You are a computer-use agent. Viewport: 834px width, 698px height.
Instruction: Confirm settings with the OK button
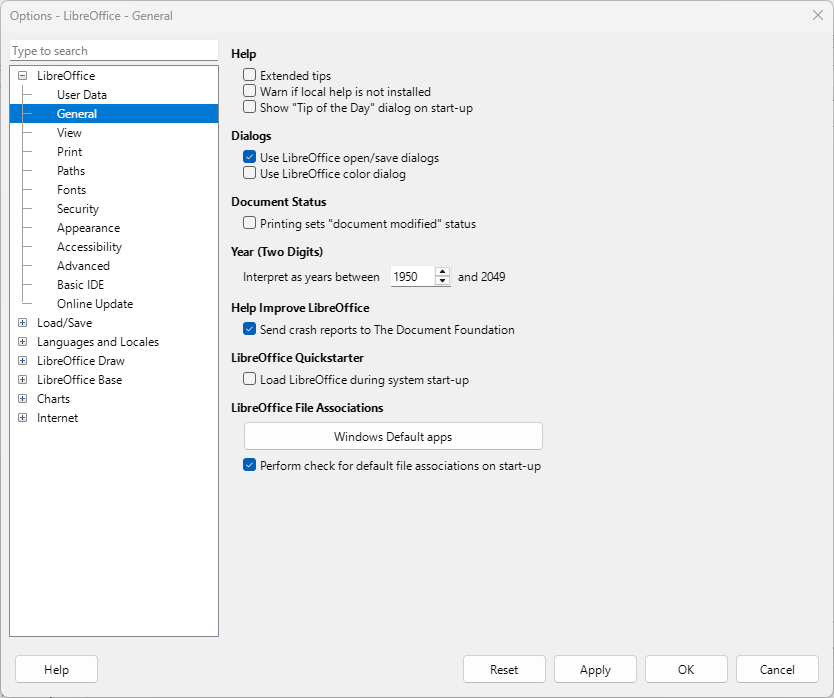(686, 669)
